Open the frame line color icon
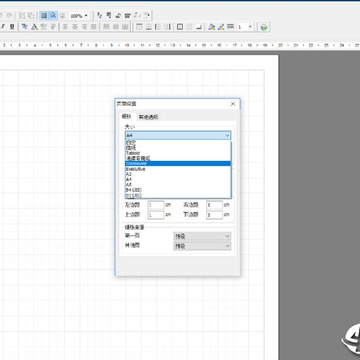360x360 pixels. [221, 27]
